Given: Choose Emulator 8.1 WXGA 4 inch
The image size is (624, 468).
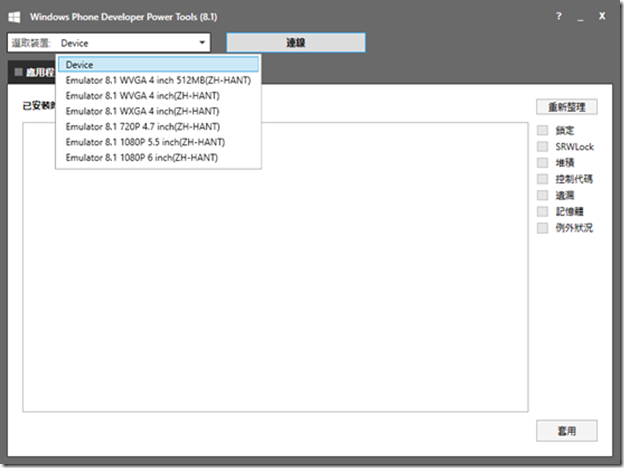Looking at the screenshot, I should [x=158, y=111].
